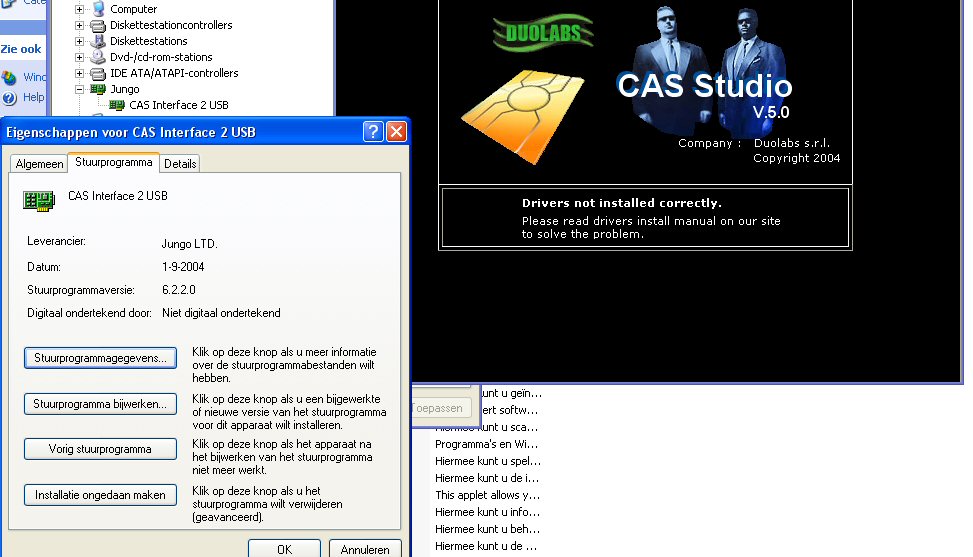Switch to the Stuurprogramma tab
Viewport: 973px width, 557px height.
pos(114,162)
